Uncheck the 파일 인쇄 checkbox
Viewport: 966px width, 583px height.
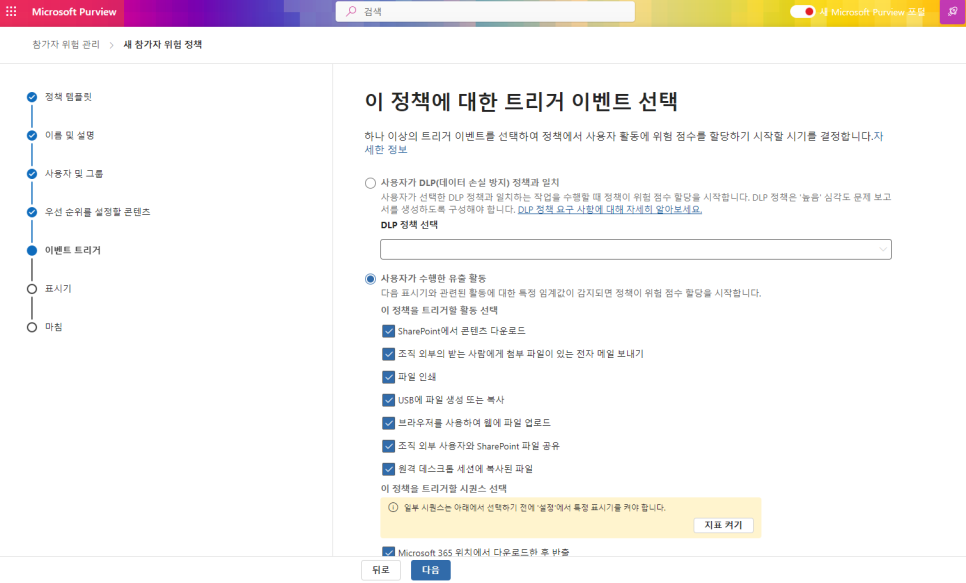click(388, 377)
